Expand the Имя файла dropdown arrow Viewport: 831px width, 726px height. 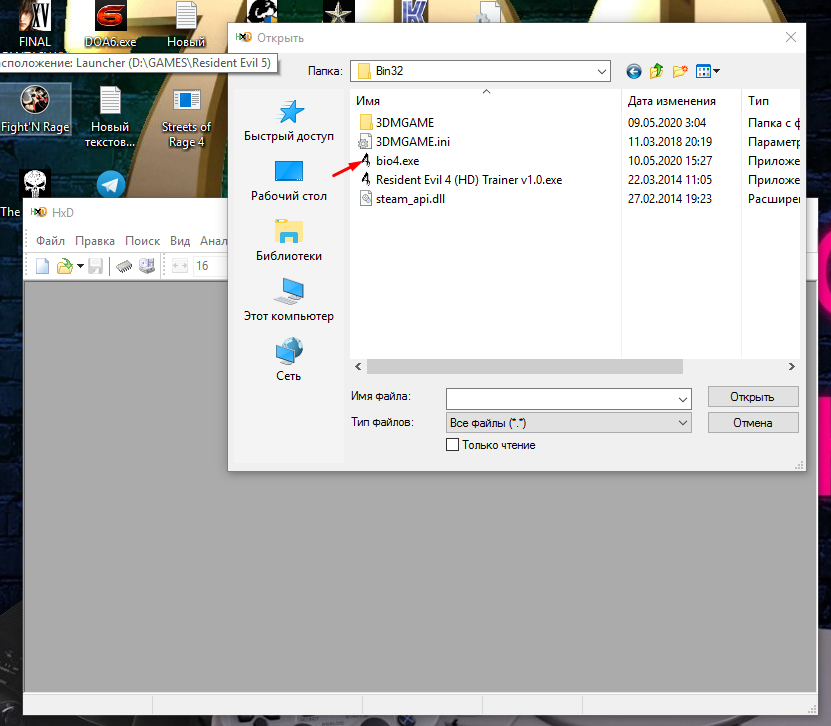[683, 399]
